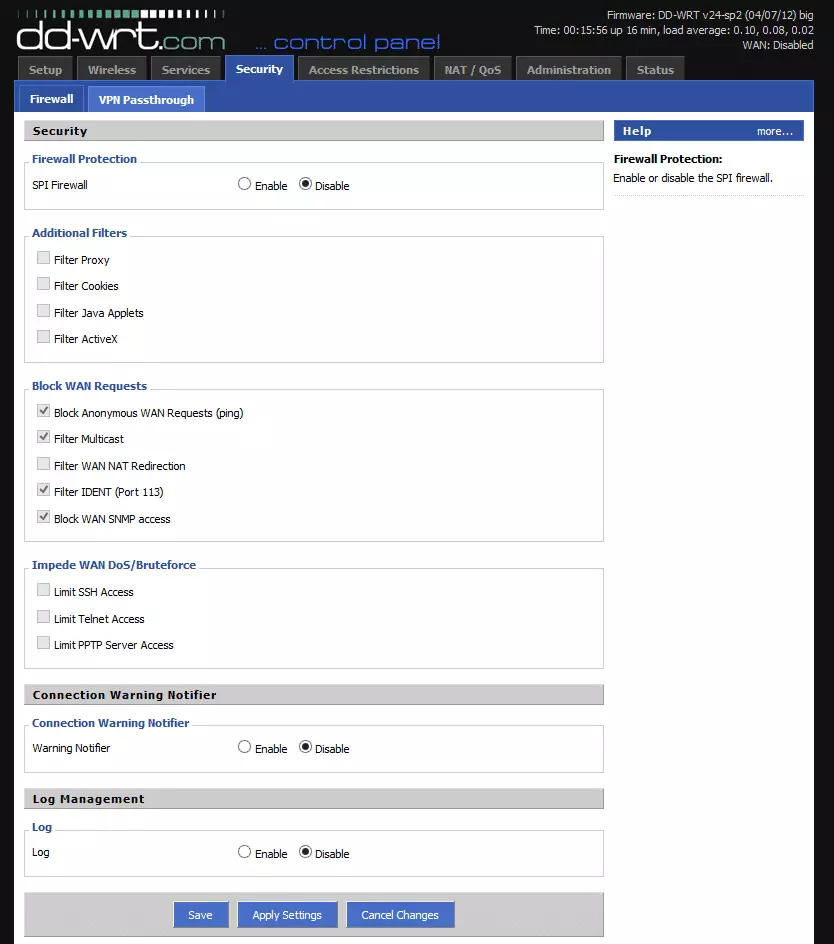Tick the Filter Java Applets checkbox
Screen dimensions: 834x944
43,311
